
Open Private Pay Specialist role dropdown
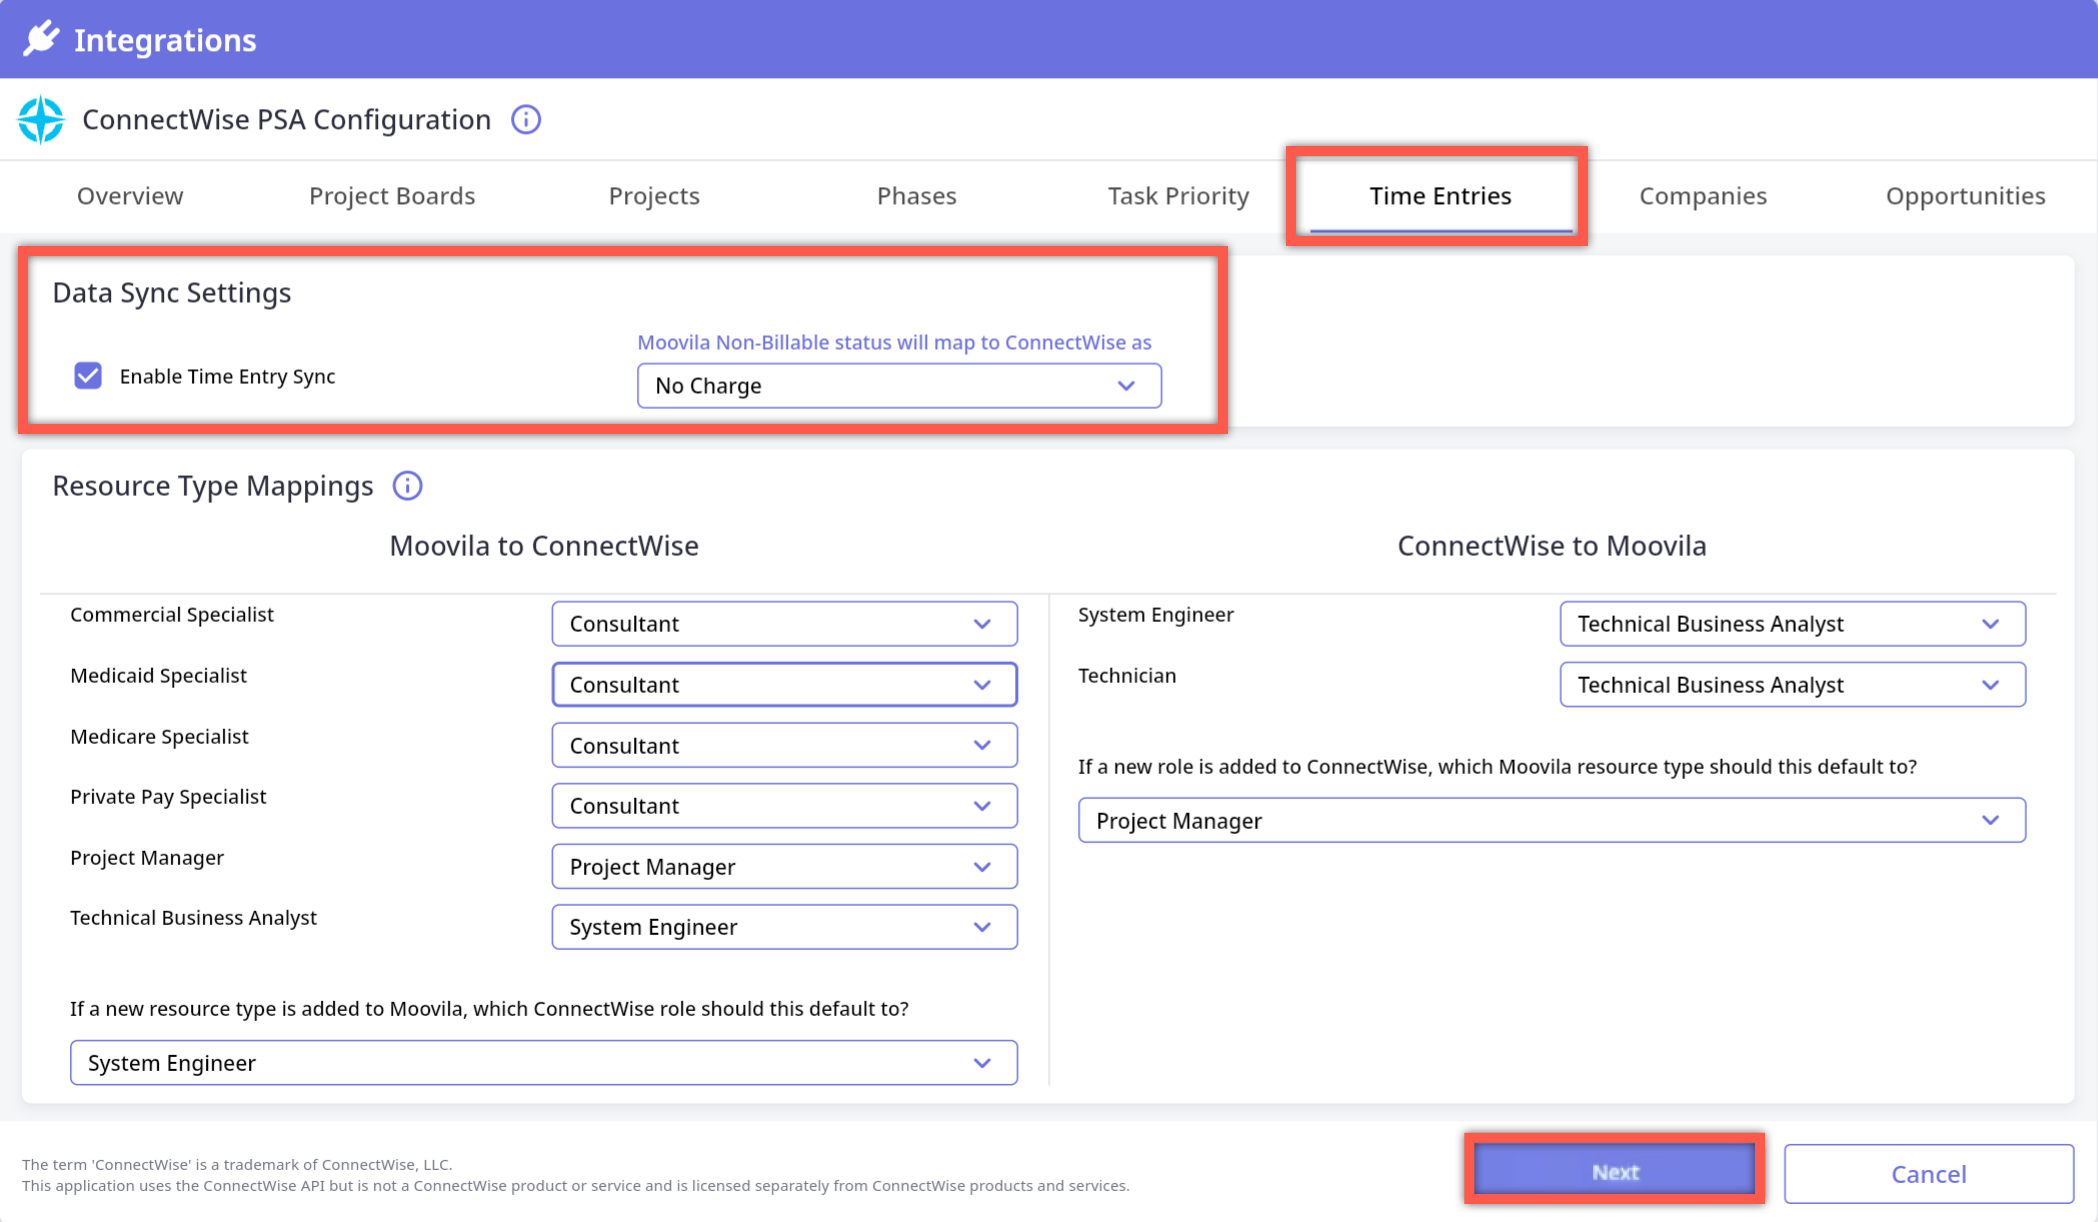pyautogui.click(x=784, y=806)
